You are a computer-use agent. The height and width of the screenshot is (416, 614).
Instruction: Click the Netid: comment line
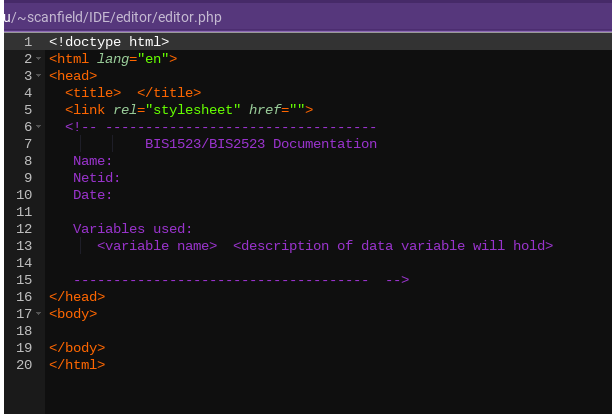[97, 178]
